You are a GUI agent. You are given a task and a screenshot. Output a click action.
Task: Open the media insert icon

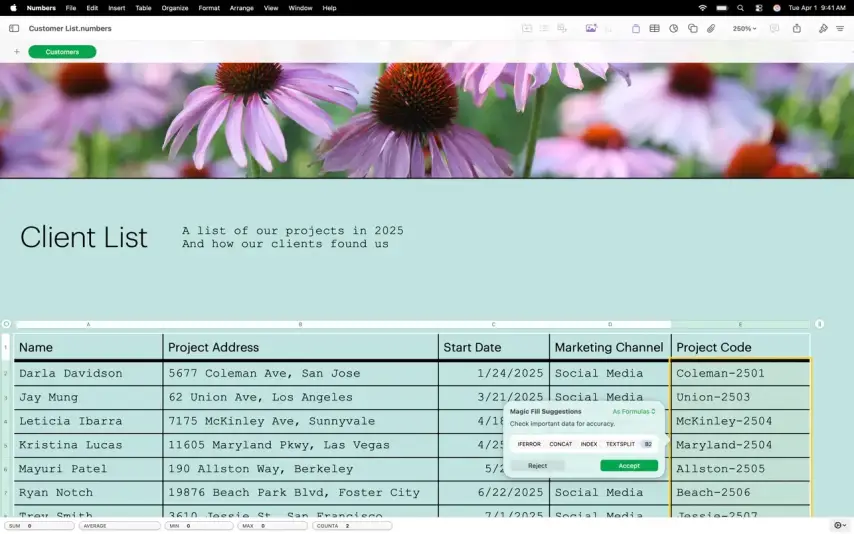pyautogui.click(x=591, y=29)
